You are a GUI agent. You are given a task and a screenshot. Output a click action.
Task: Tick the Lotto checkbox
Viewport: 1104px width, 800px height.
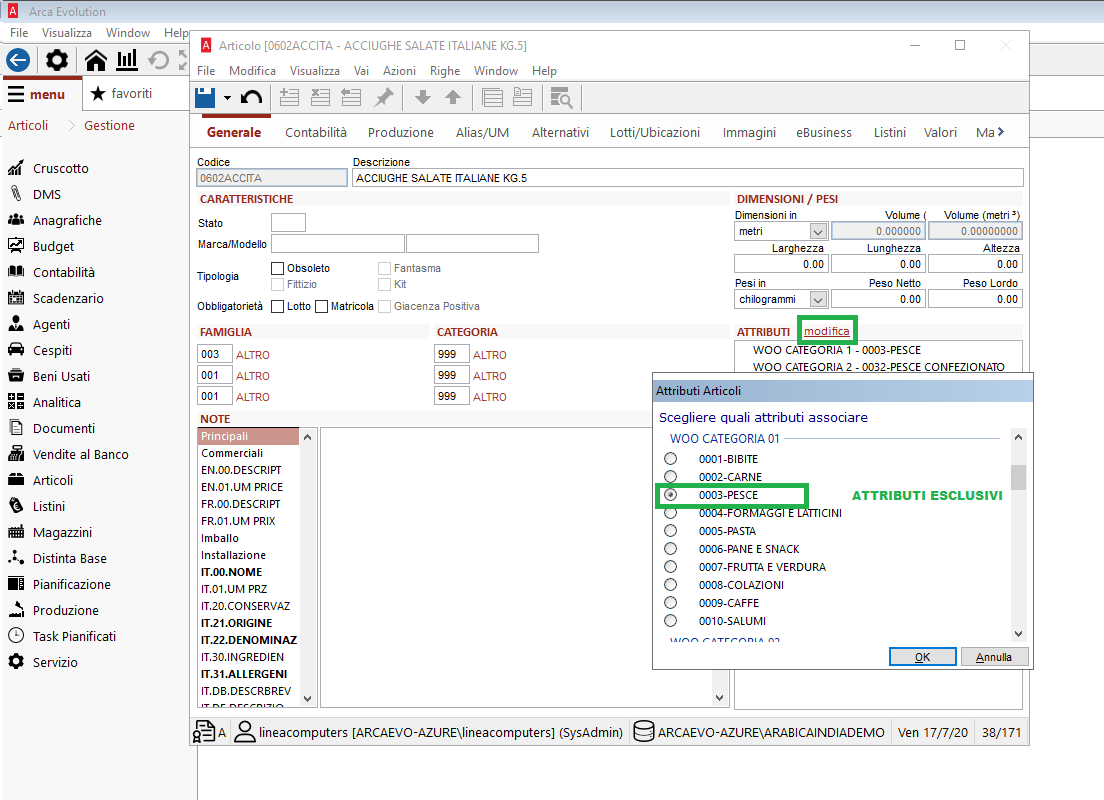[278, 306]
